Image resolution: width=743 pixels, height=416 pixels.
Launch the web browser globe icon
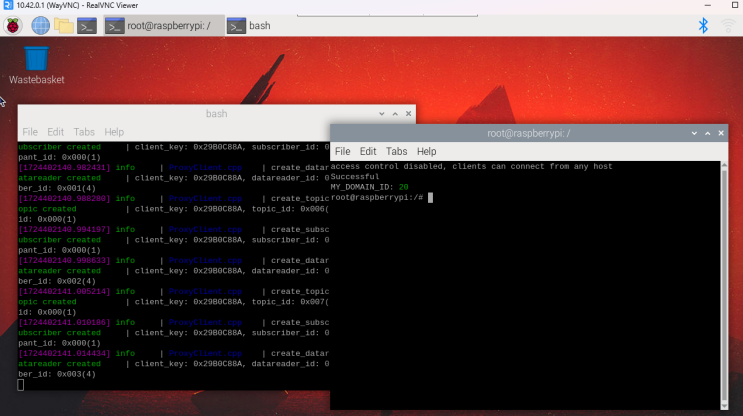pos(40,26)
